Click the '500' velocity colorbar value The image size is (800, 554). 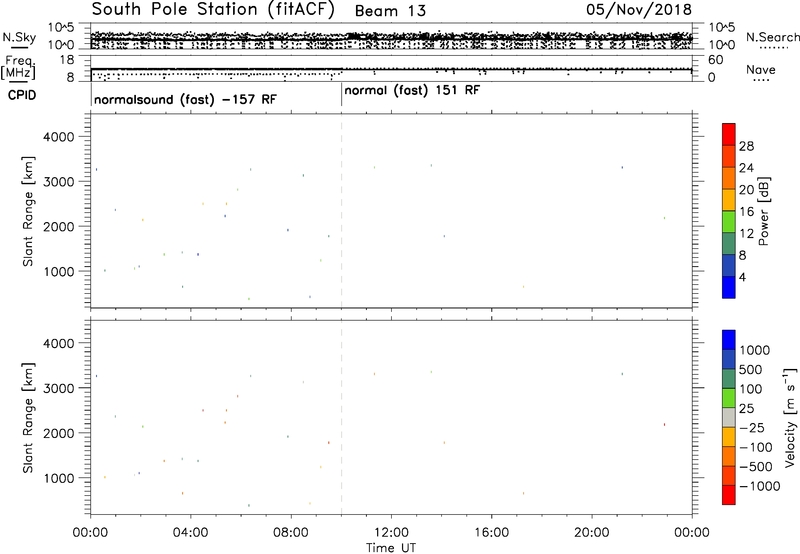coord(750,370)
